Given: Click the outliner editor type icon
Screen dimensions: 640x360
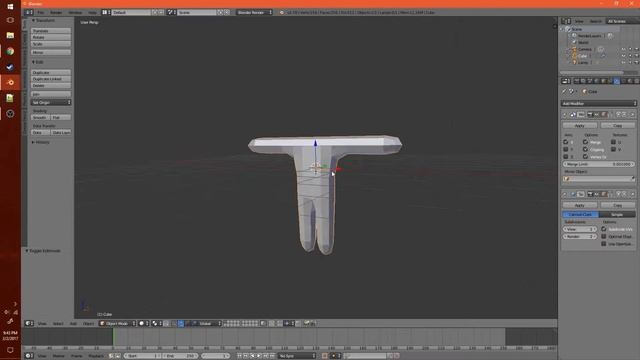Looking at the screenshot, I should (x=566, y=21).
